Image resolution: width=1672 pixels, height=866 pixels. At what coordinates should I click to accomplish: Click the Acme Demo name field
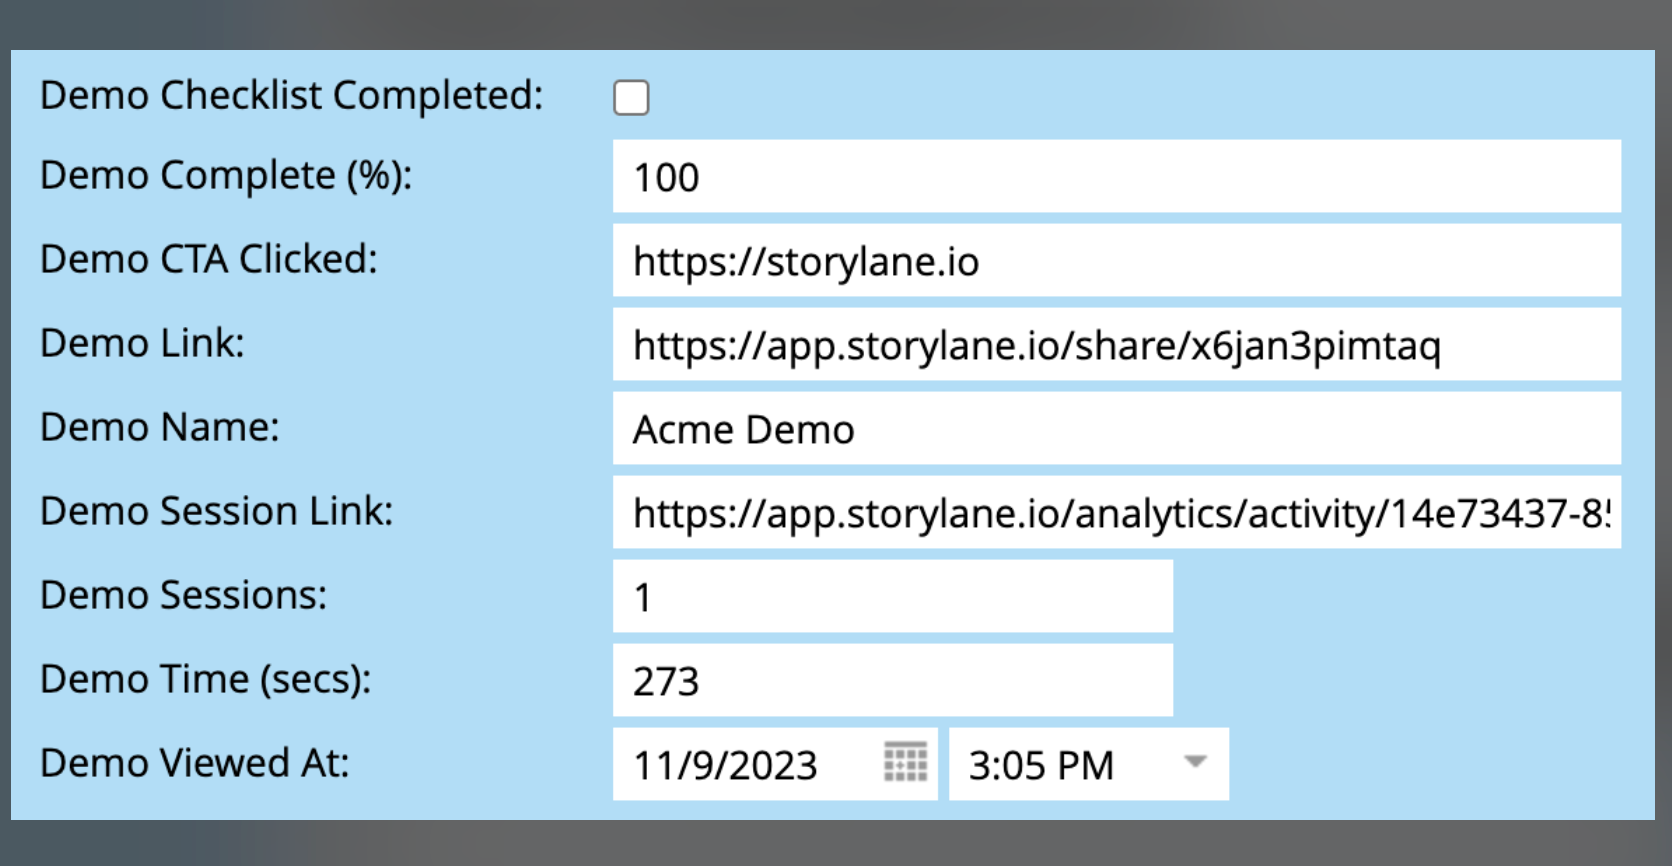pyautogui.click(x=1116, y=429)
